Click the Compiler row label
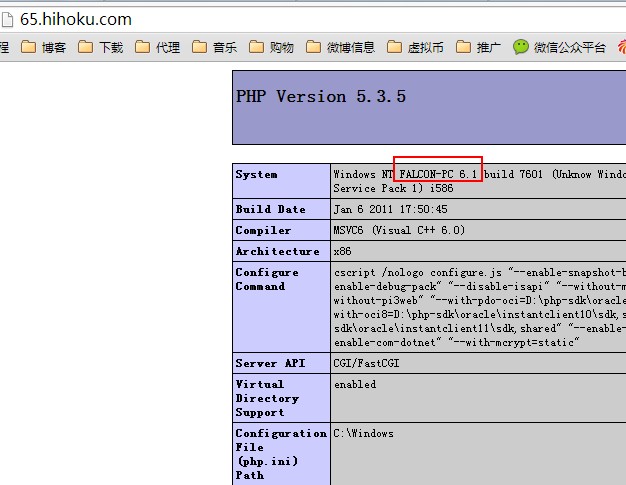This screenshot has height=485, width=626. coord(263,230)
